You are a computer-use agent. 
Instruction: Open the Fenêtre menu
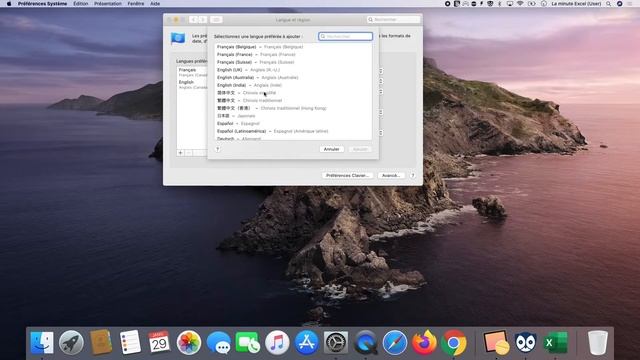point(136,4)
